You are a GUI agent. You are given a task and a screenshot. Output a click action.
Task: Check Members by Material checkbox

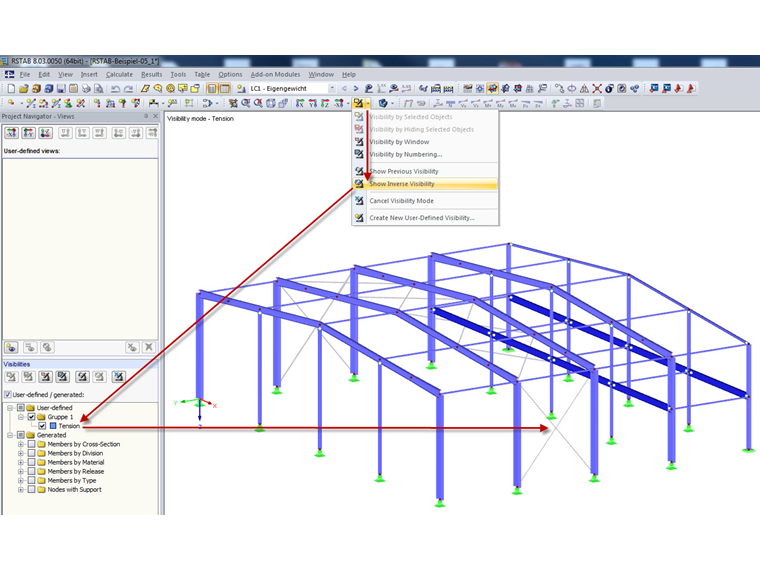(x=32, y=462)
